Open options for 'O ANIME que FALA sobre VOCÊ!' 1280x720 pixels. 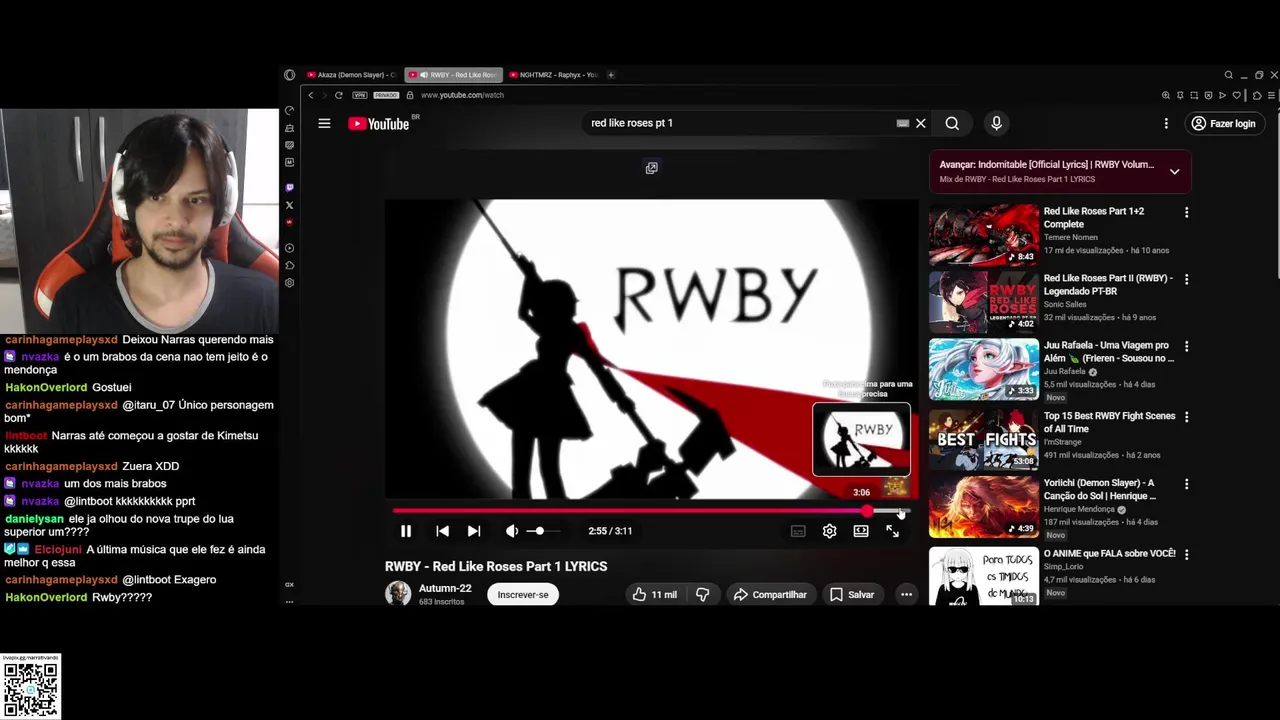[x=1186, y=554]
